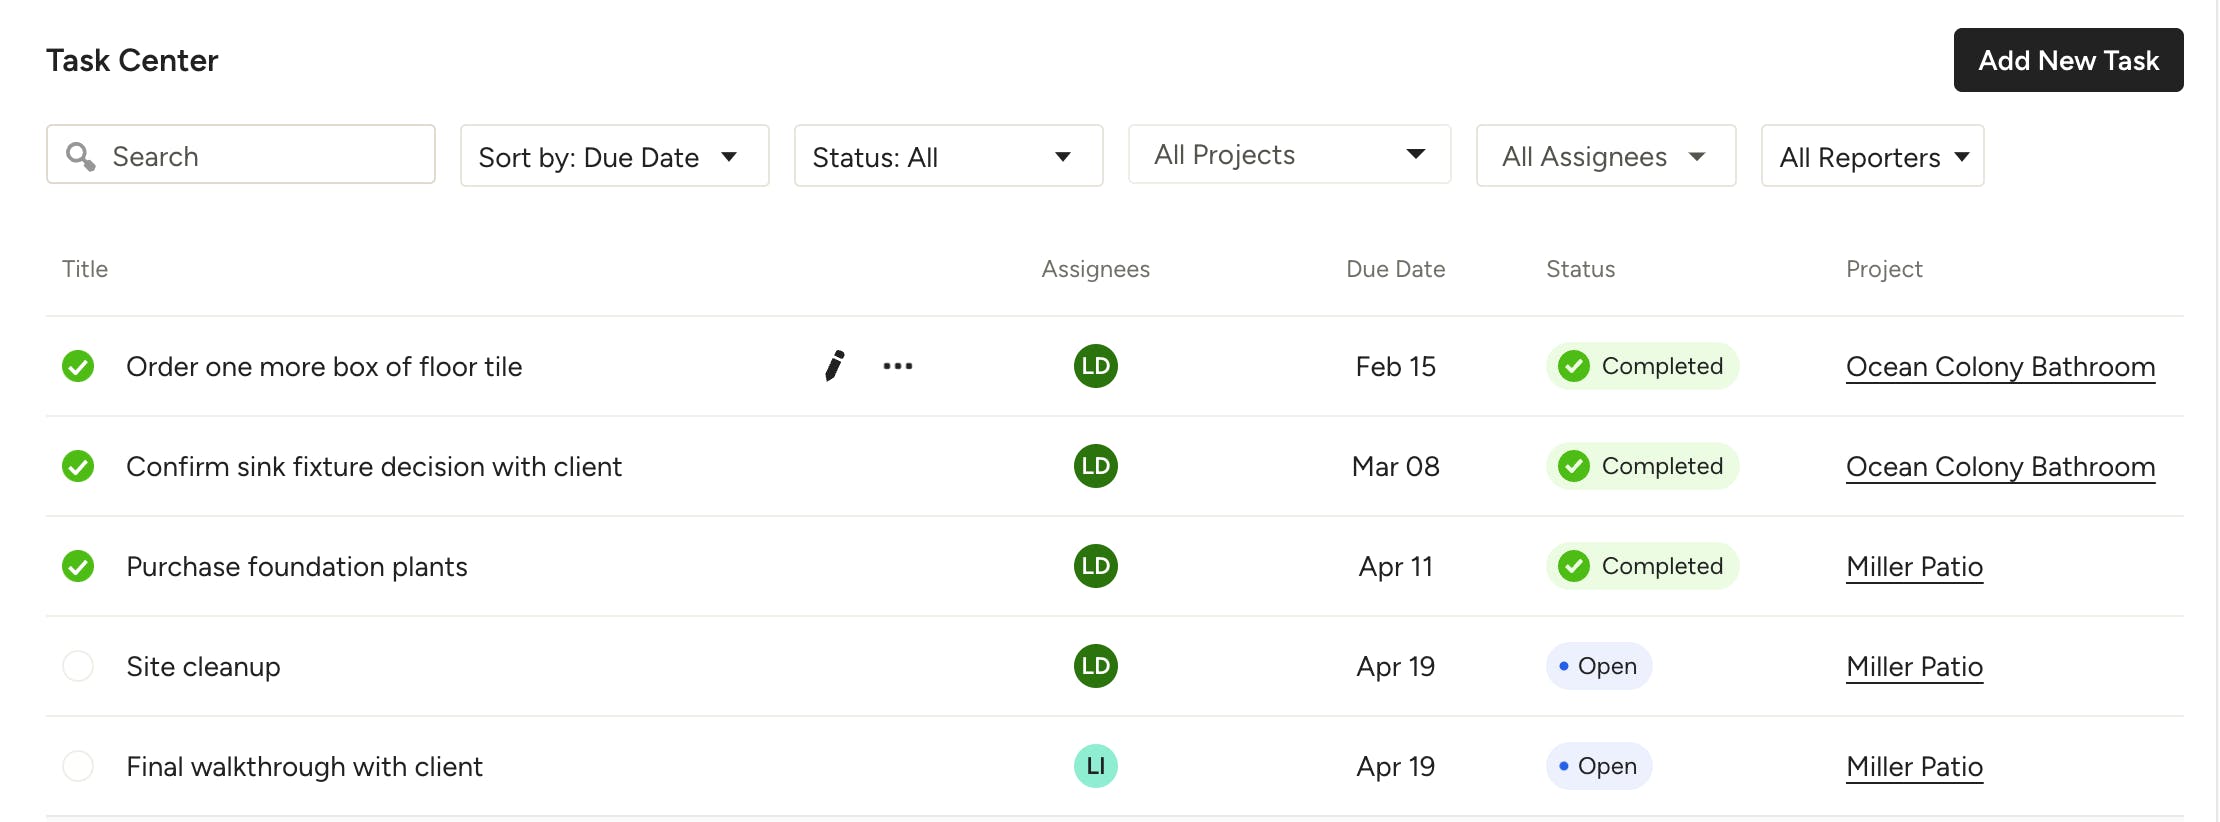Expand the All Assignees filter menu

point(1605,156)
